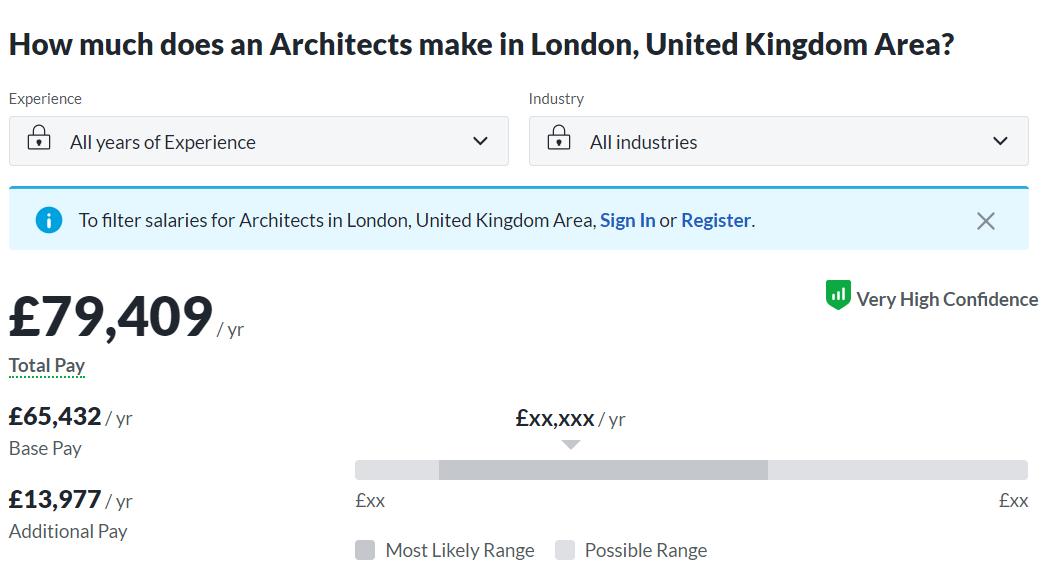
Task: Click the gray salary range bar
Action: click(x=690, y=469)
